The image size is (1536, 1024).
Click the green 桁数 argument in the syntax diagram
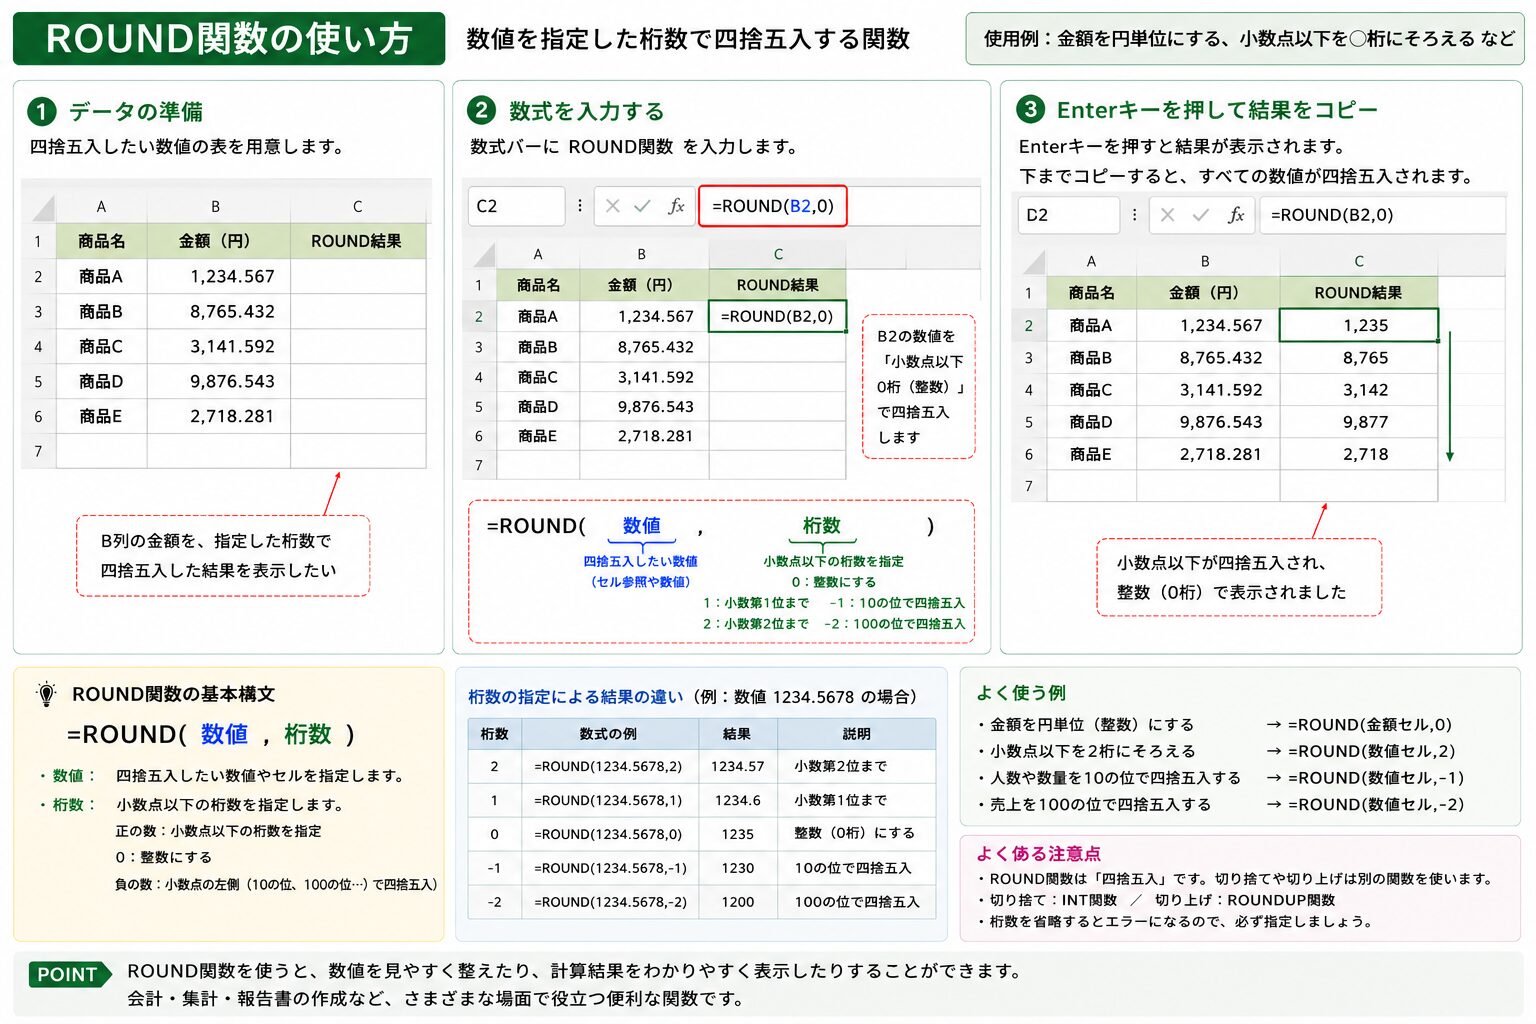coord(821,526)
